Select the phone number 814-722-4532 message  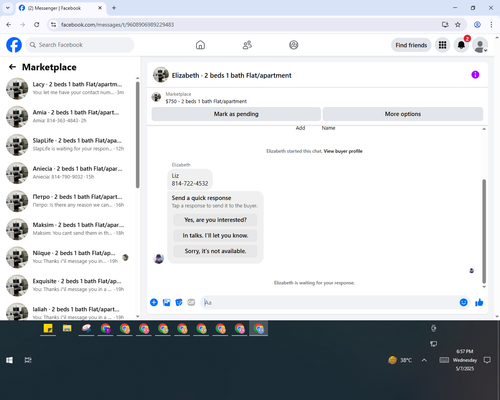[190, 184]
